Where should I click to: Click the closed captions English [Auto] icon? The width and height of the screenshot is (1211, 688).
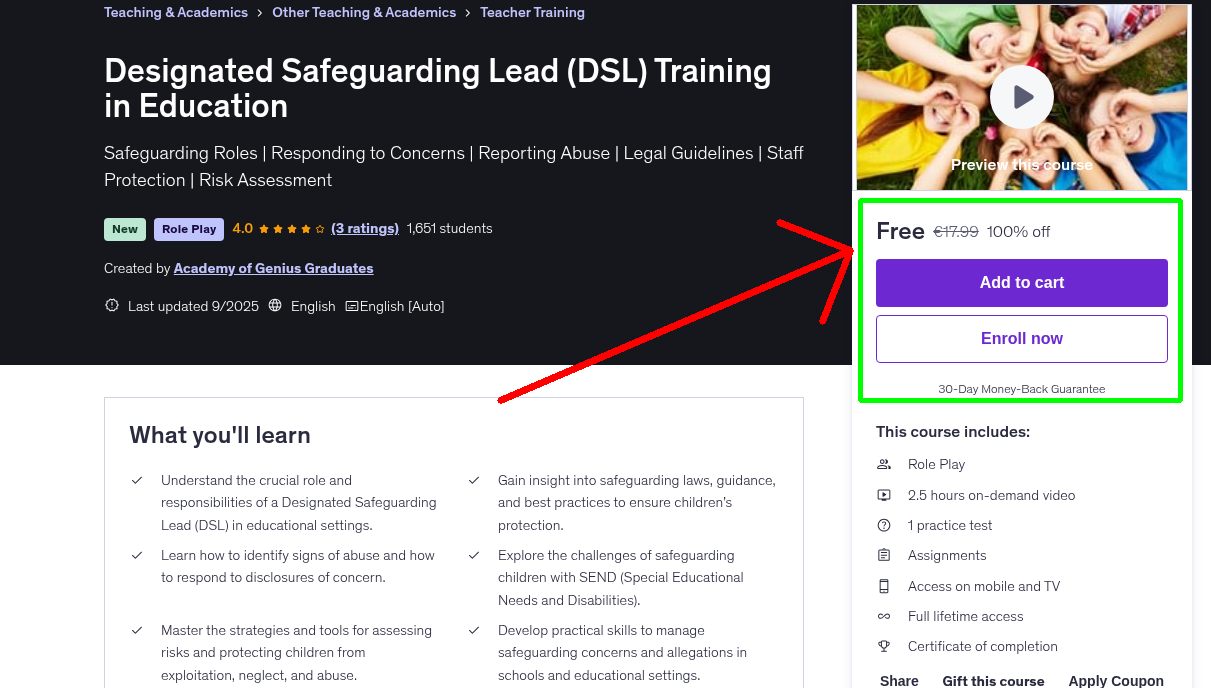(355, 305)
